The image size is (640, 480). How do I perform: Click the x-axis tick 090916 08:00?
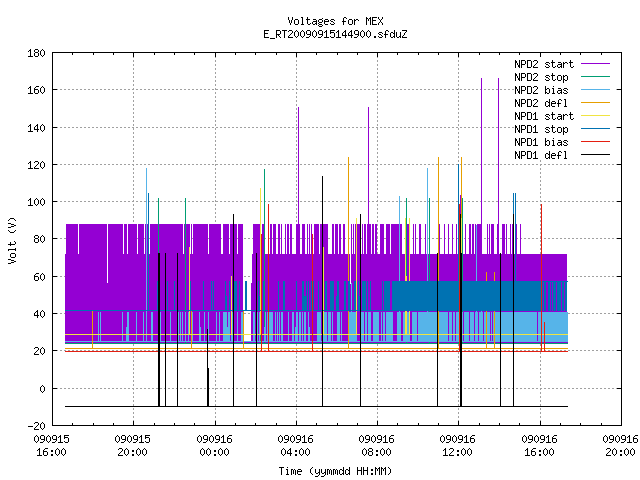pos(377,446)
